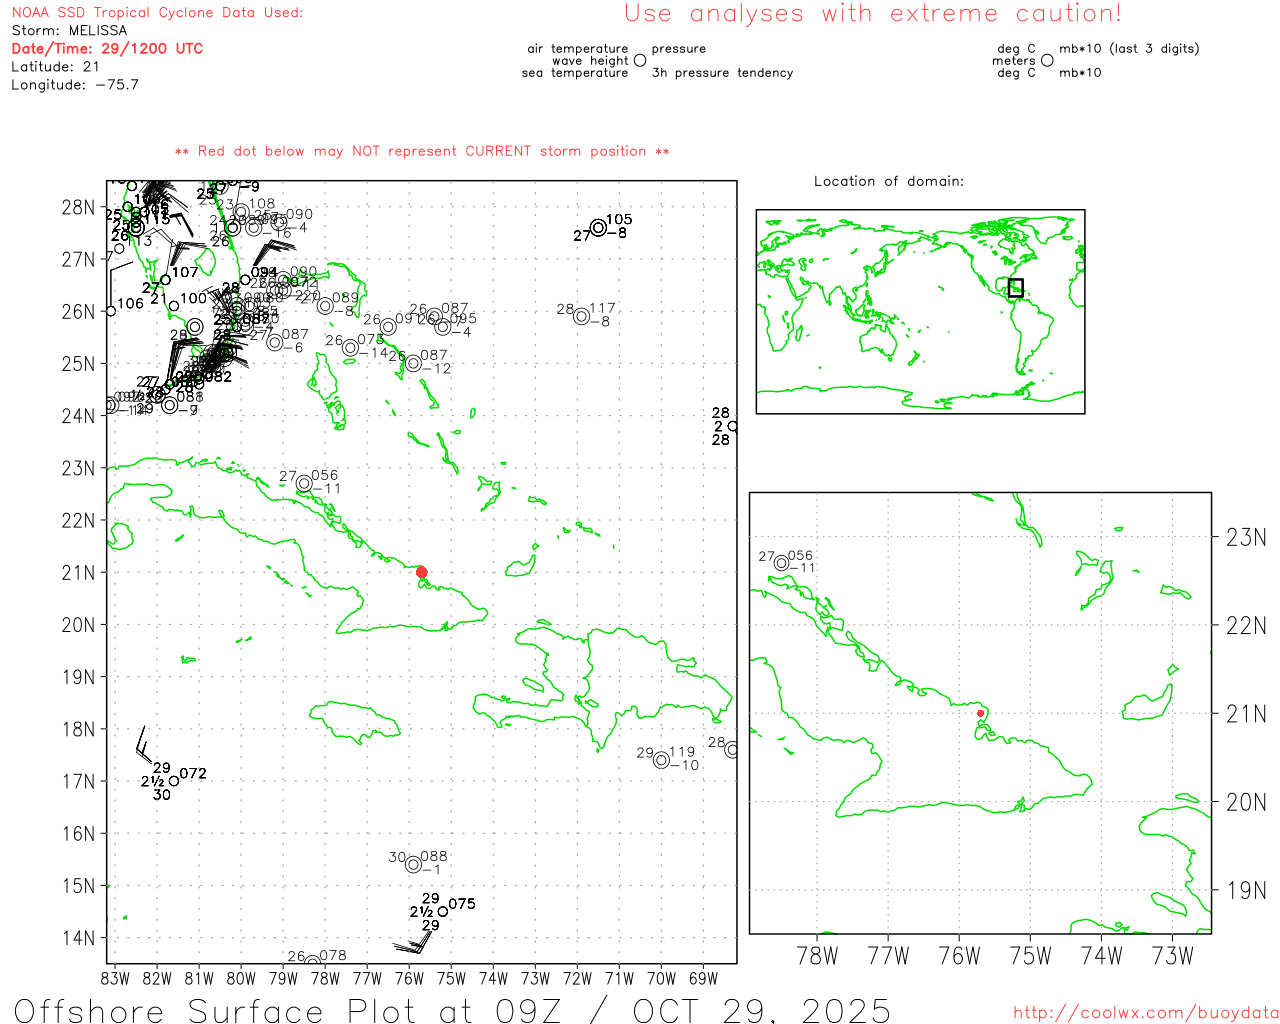Click the 'mb*10 (last 3 digits)' legend label
Image resolution: width=1280 pixels, height=1024 pixels.
(x=1129, y=49)
